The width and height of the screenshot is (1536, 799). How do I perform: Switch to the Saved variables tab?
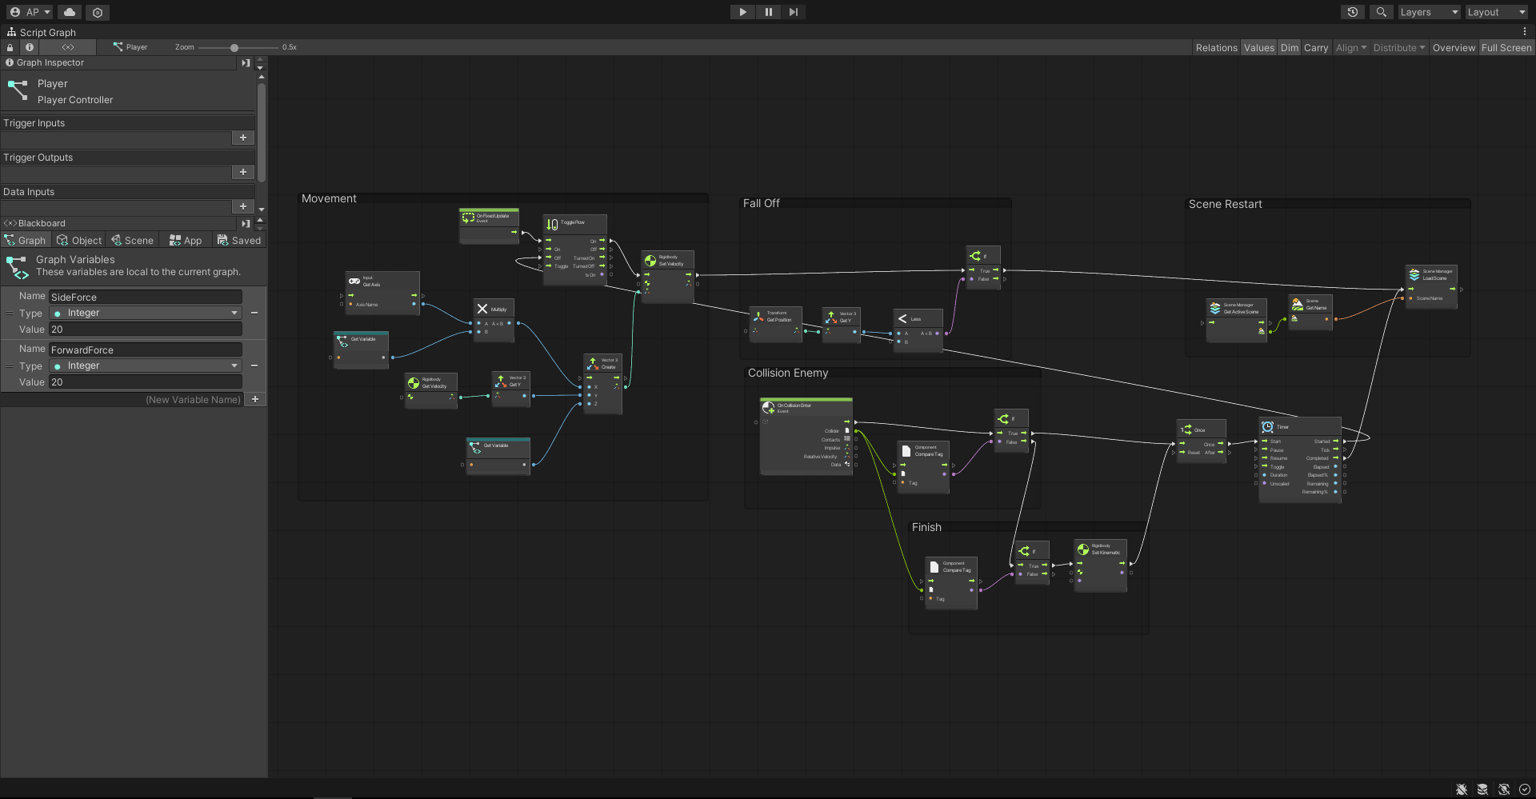pyautogui.click(x=239, y=240)
